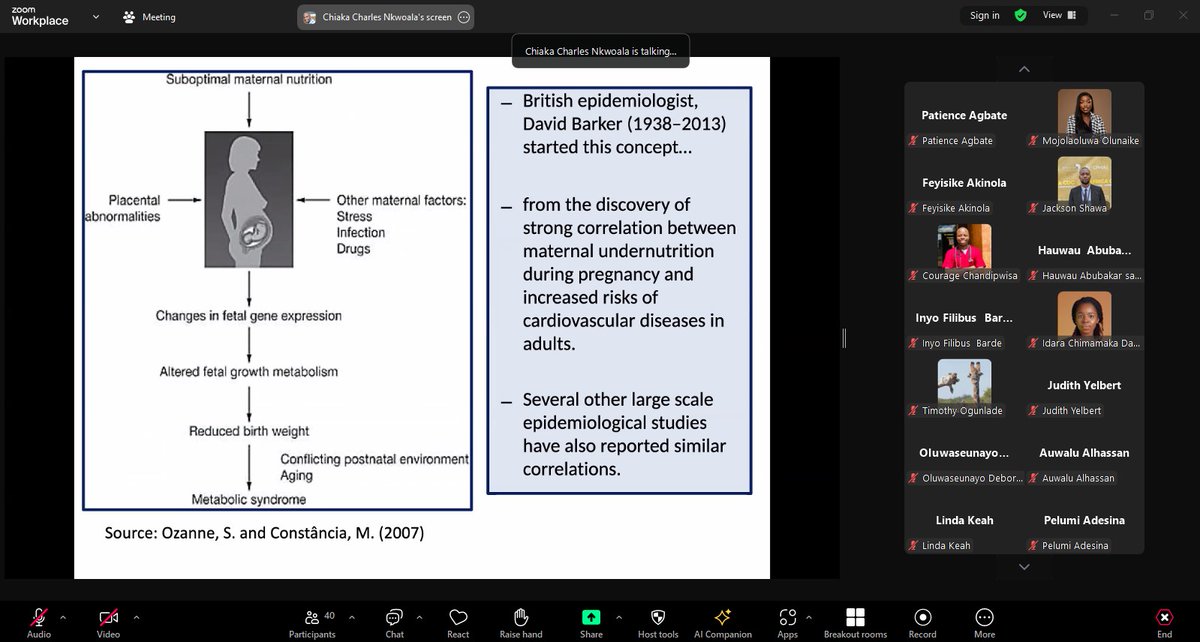Click the 'Chiaka Charles Nkwoala is talking' banner

click(600, 50)
